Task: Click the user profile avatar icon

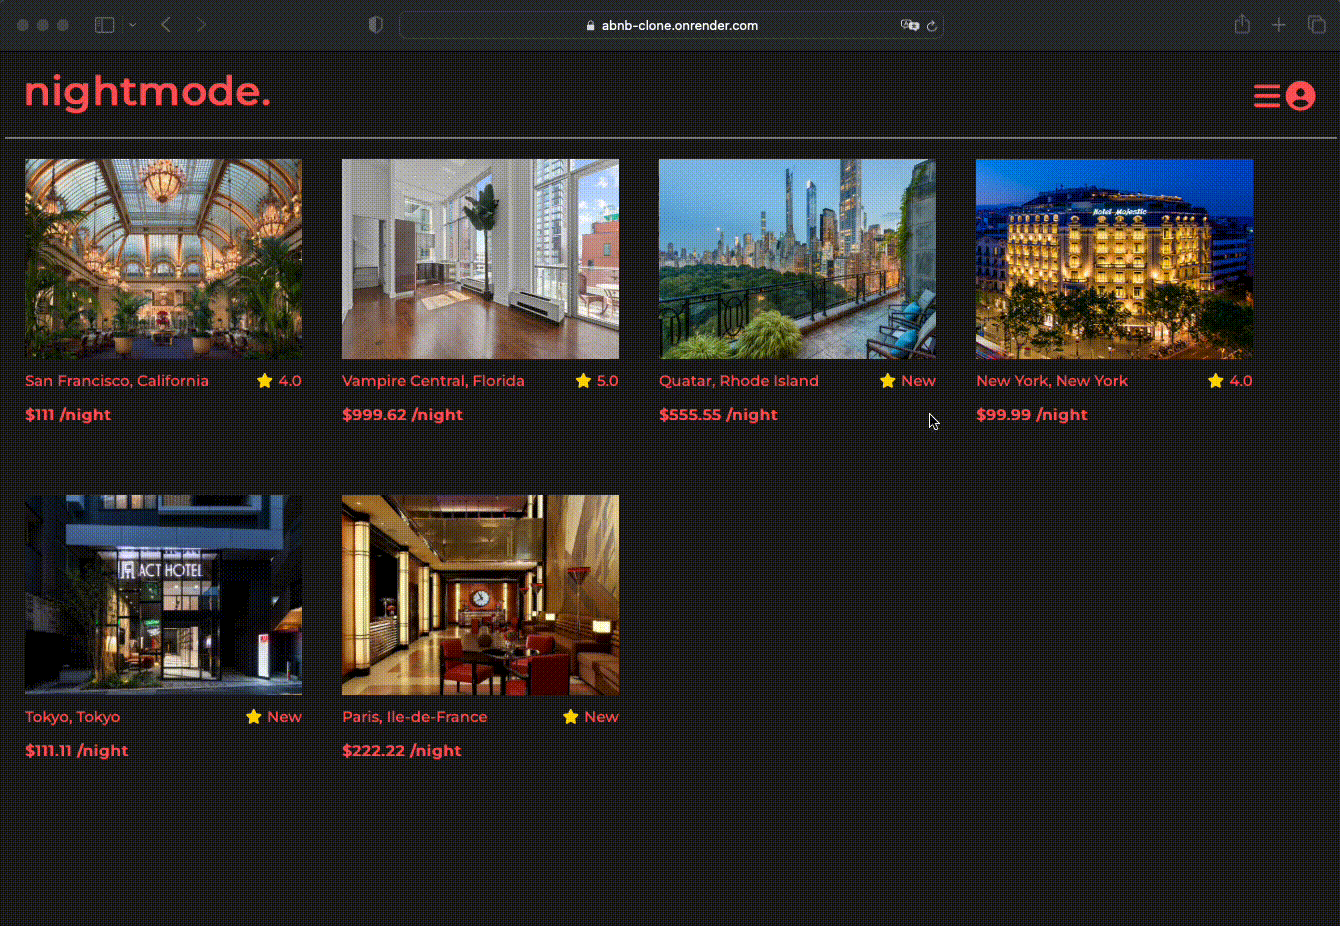Action: (x=1301, y=96)
